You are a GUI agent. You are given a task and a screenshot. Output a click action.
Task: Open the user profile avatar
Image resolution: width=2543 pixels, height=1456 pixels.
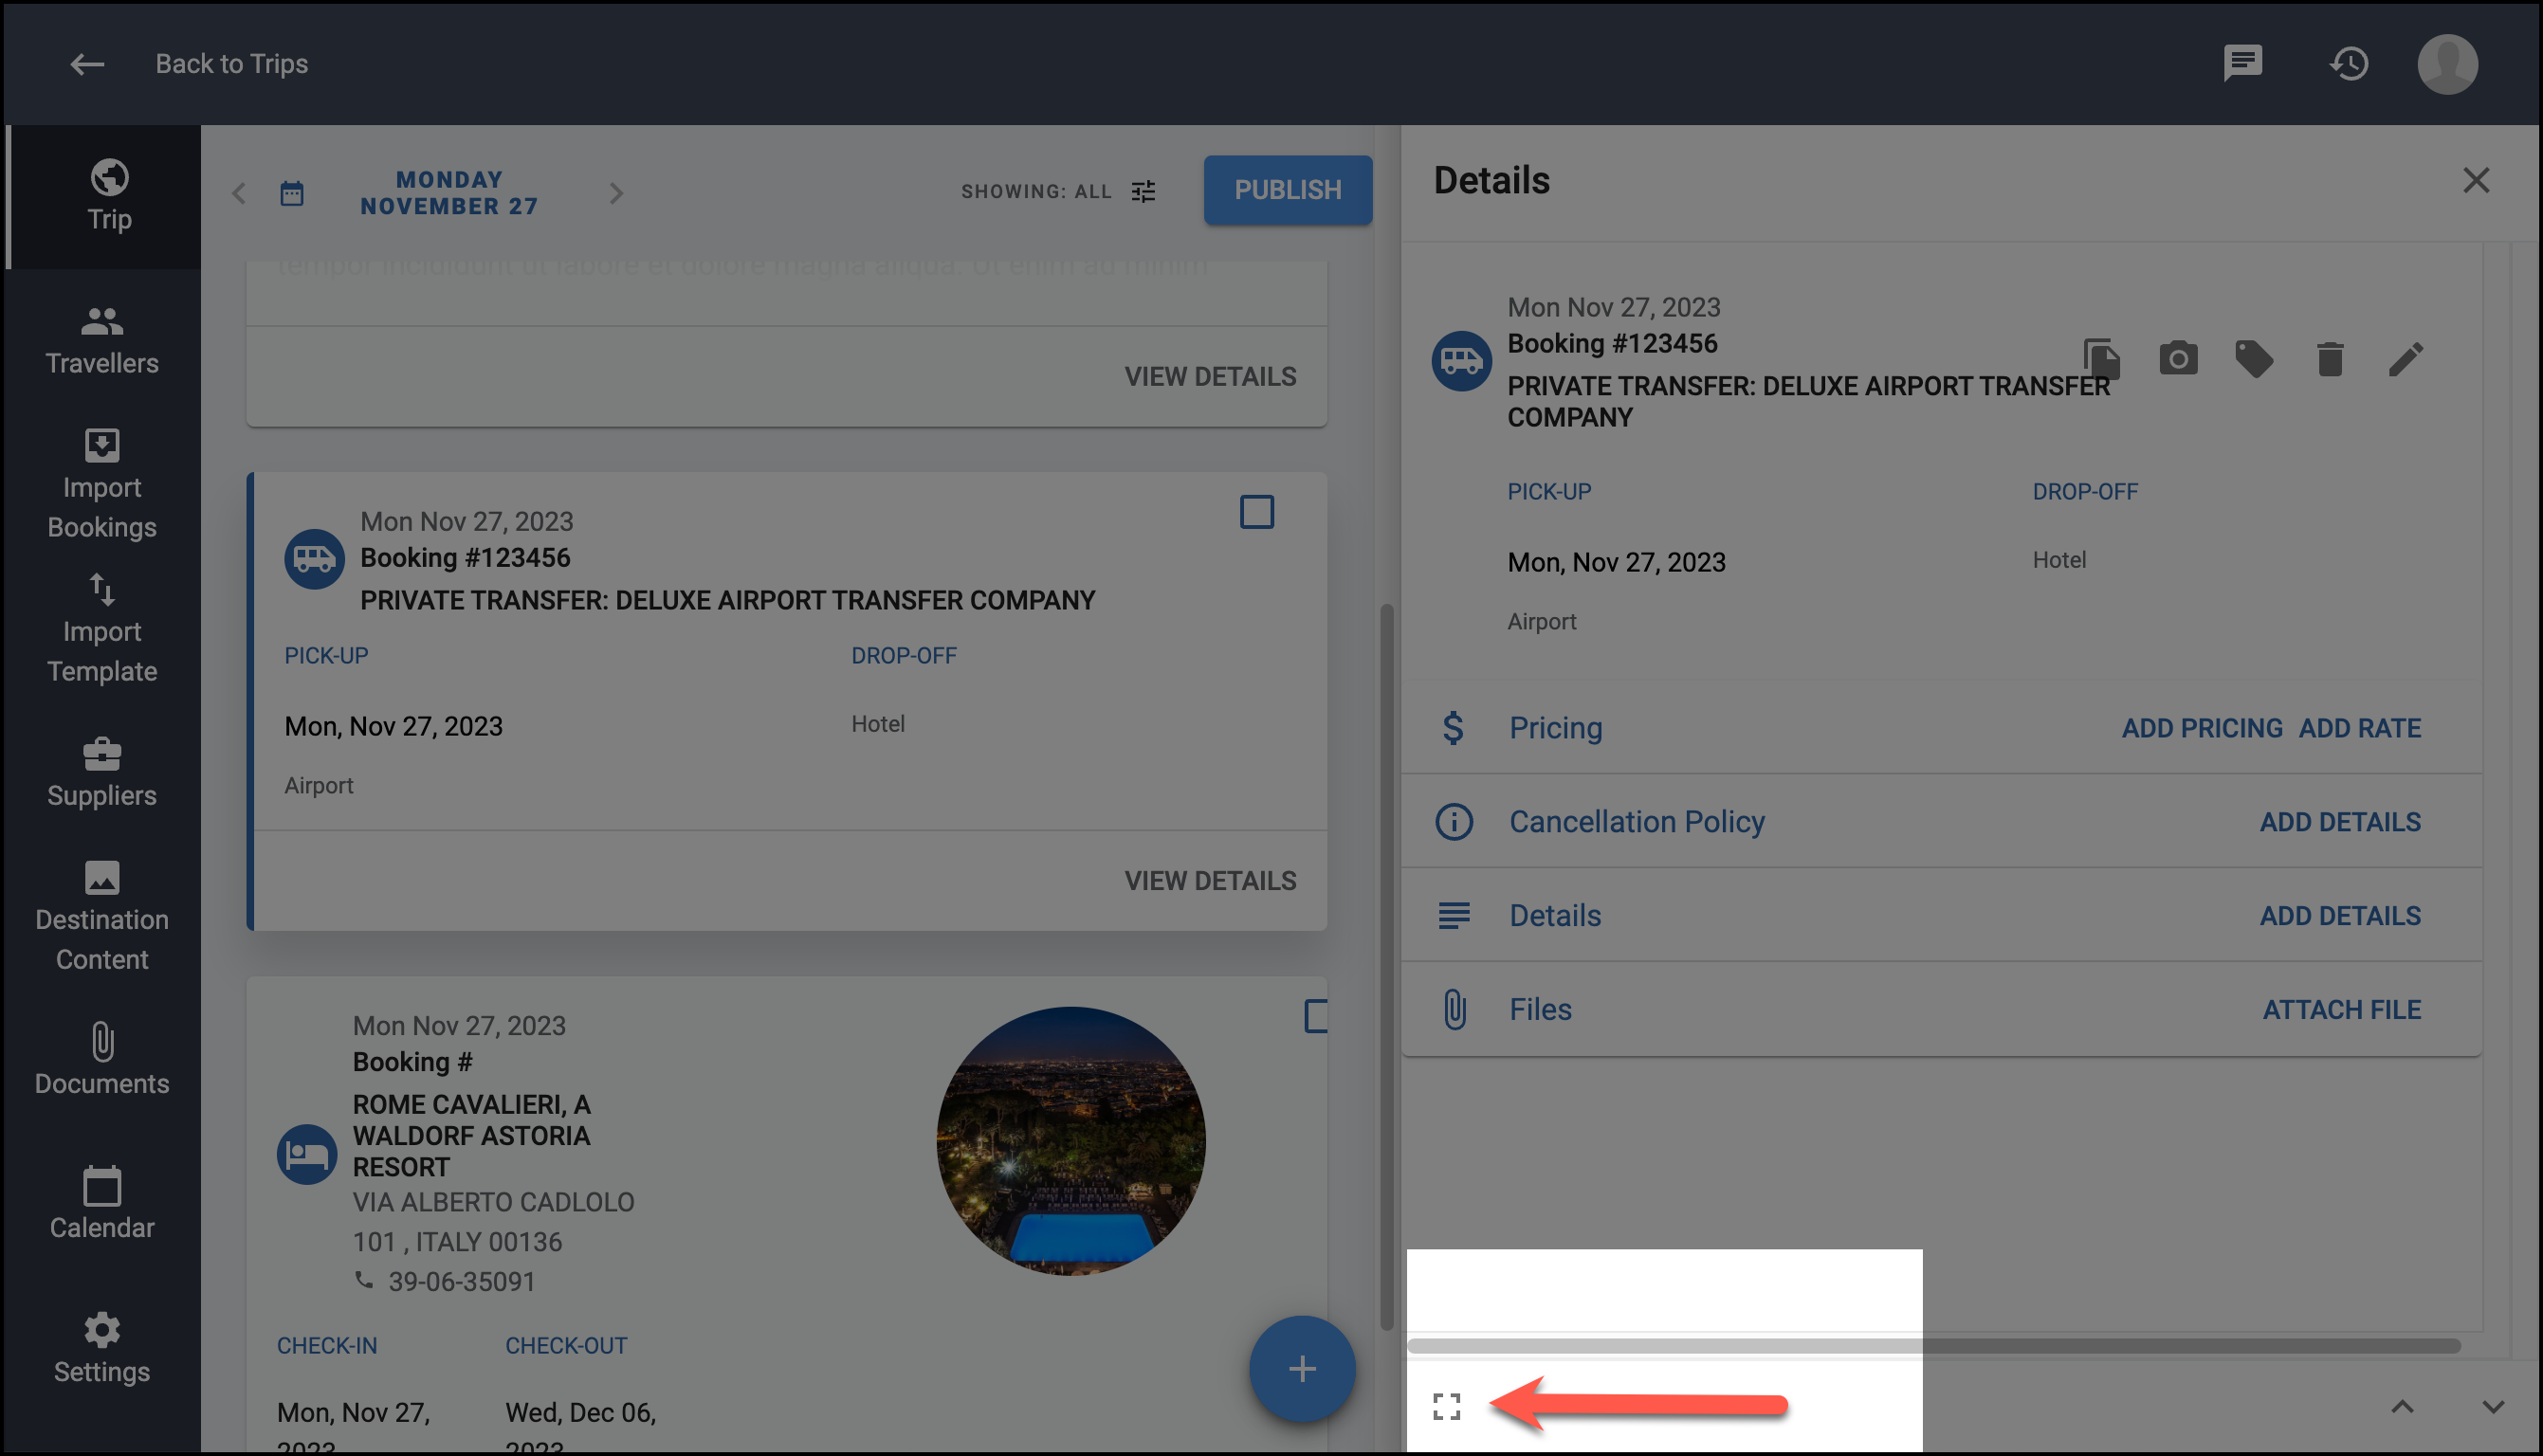(x=2447, y=64)
